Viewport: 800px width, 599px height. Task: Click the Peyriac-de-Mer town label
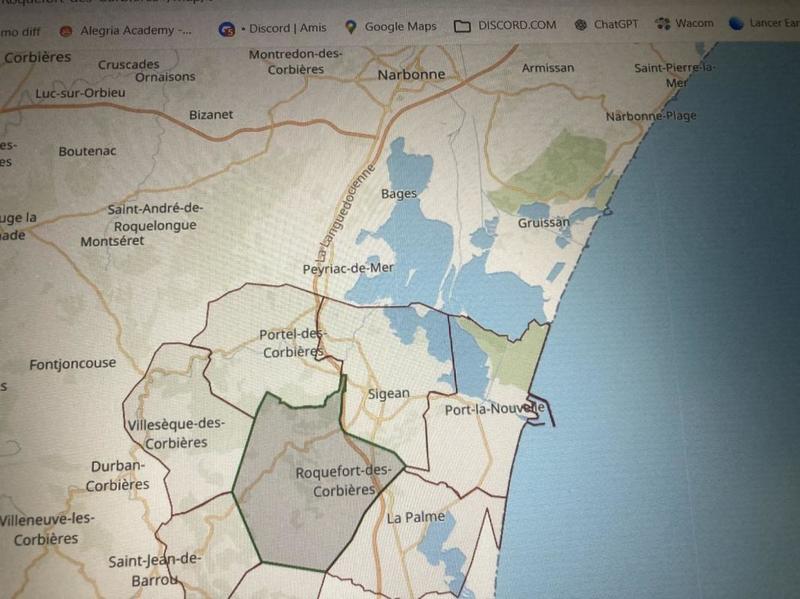pyautogui.click(x=348, y=268)
